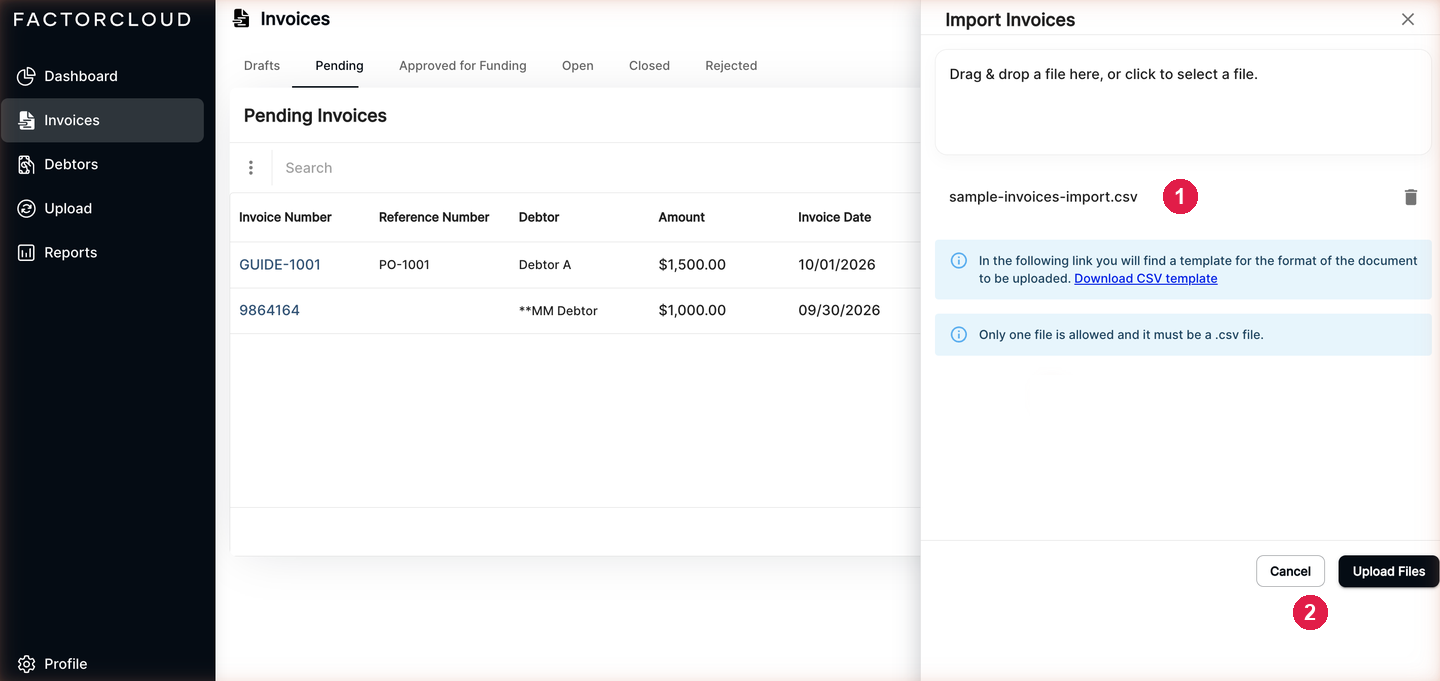Click the sample-invoices-import.csv file name

[1043, 197]
